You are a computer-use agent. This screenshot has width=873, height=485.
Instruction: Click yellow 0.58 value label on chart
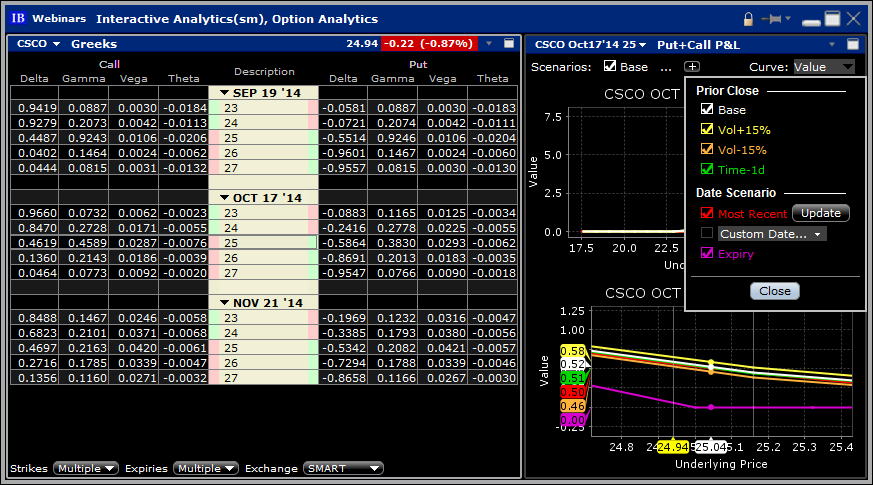pos(572,351)
